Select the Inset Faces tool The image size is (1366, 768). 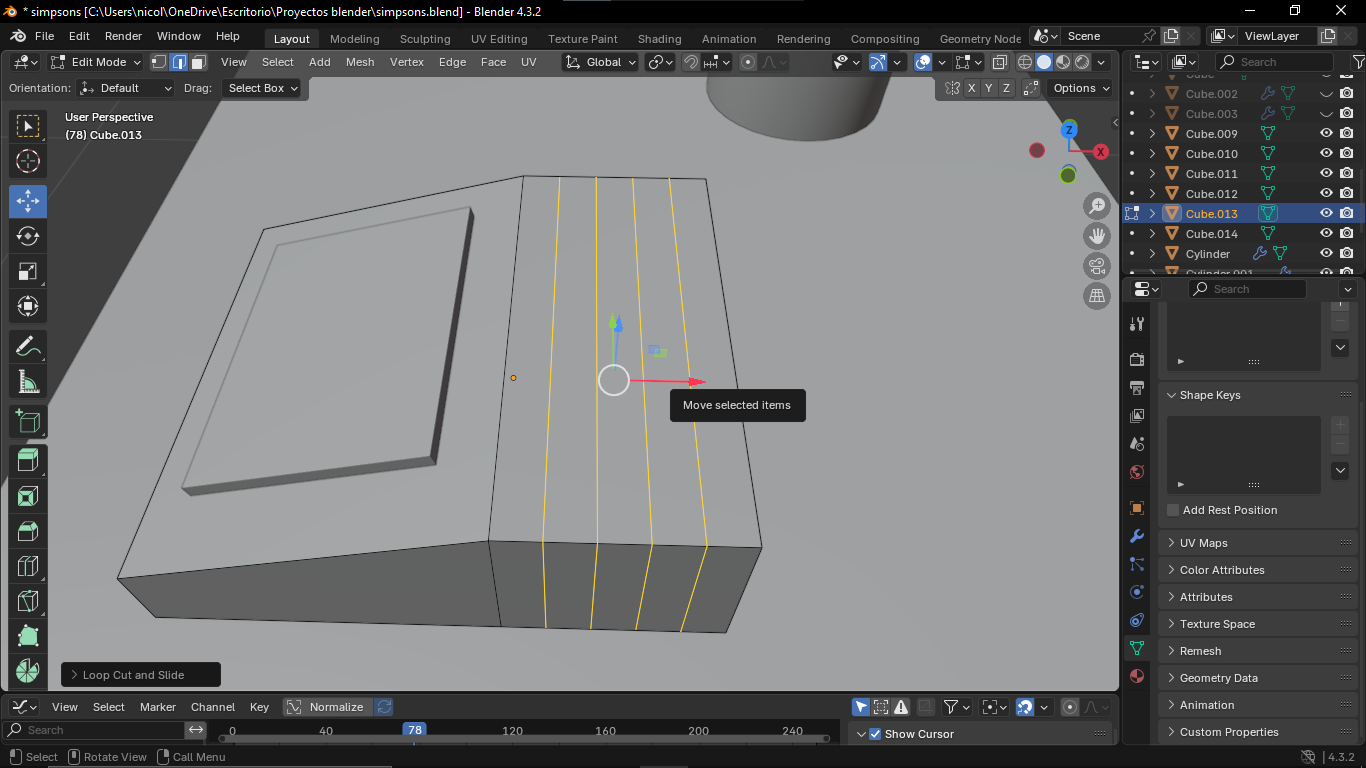28,496
